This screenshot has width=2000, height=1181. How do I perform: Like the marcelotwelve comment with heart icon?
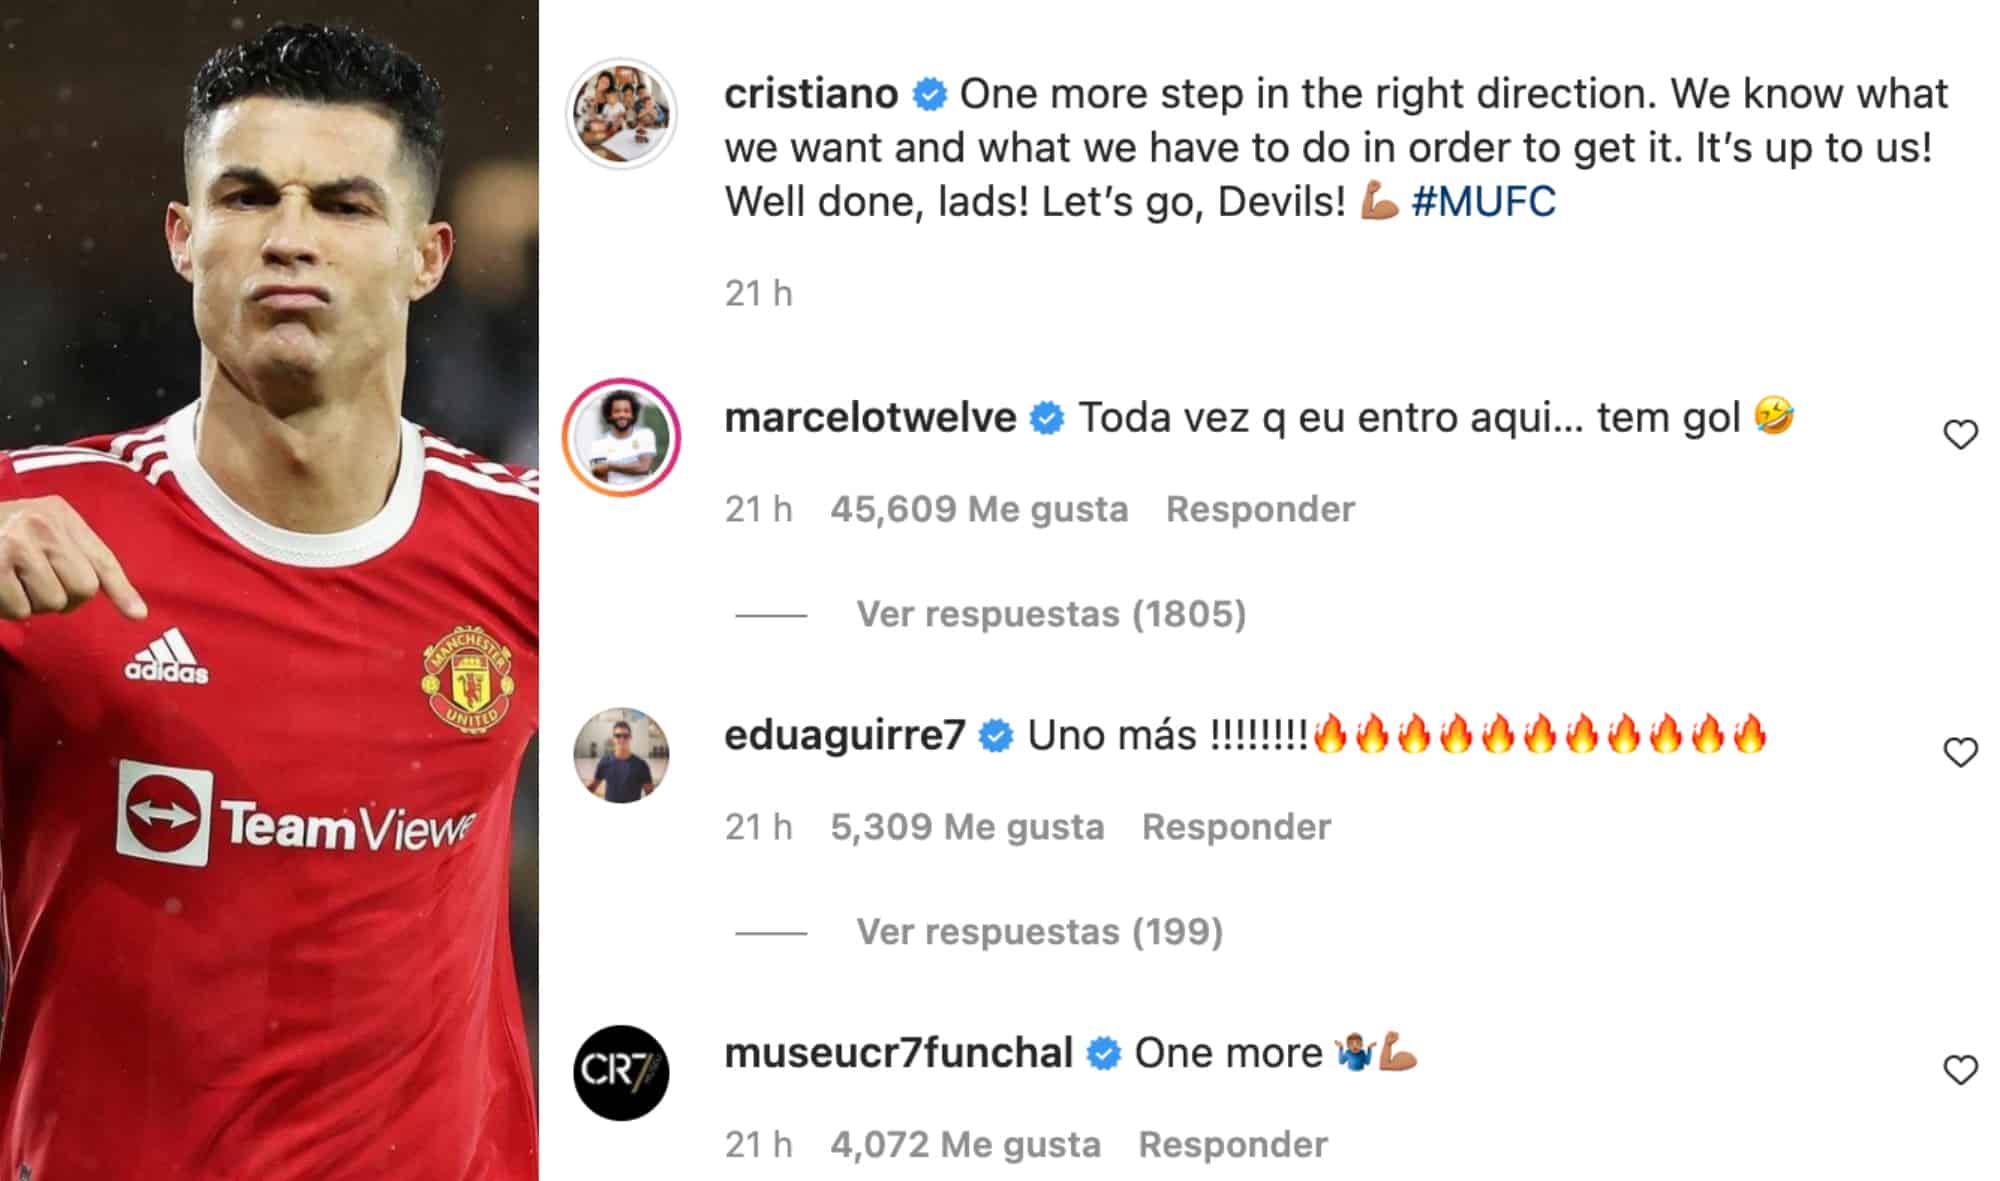pyautogui.click(x=1960, y=435)
